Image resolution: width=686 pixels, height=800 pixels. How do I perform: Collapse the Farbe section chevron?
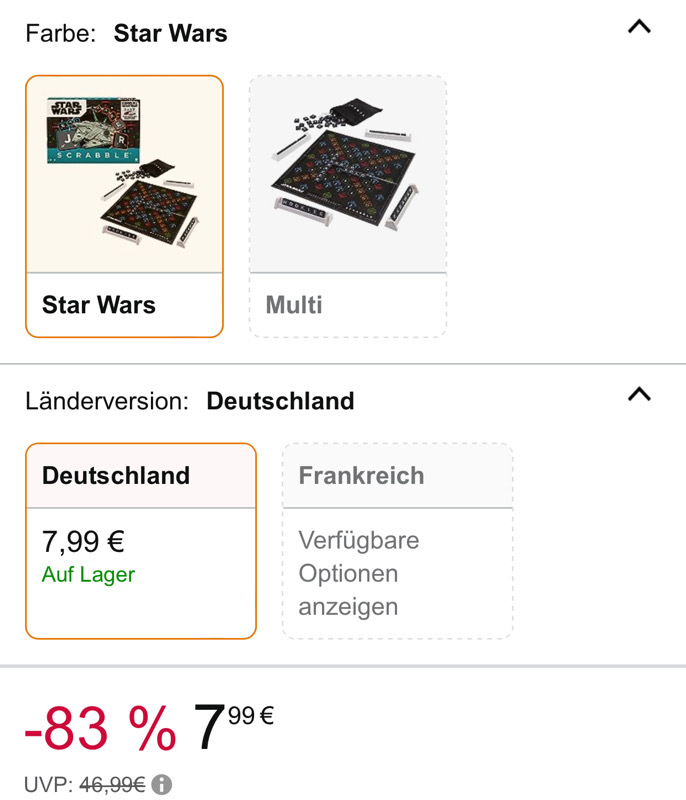[x=639, y=27]
